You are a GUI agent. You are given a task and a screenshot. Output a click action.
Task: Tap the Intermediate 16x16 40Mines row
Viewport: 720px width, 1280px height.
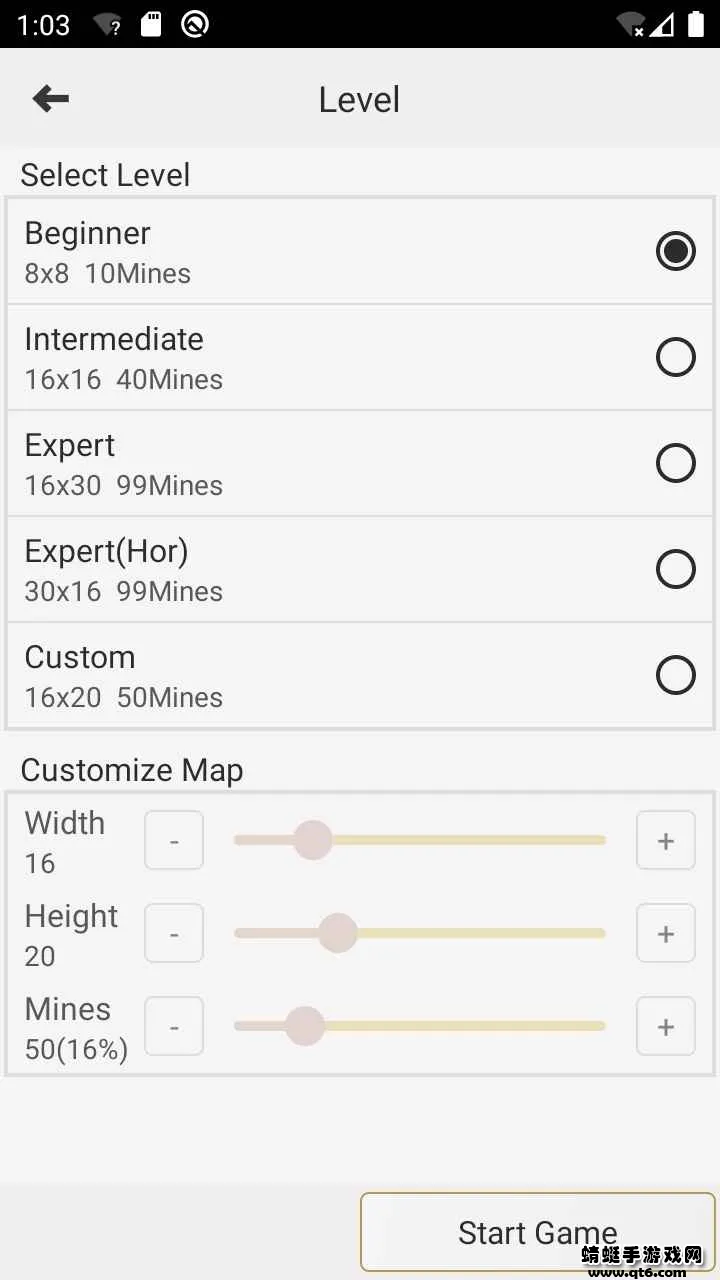300,358
